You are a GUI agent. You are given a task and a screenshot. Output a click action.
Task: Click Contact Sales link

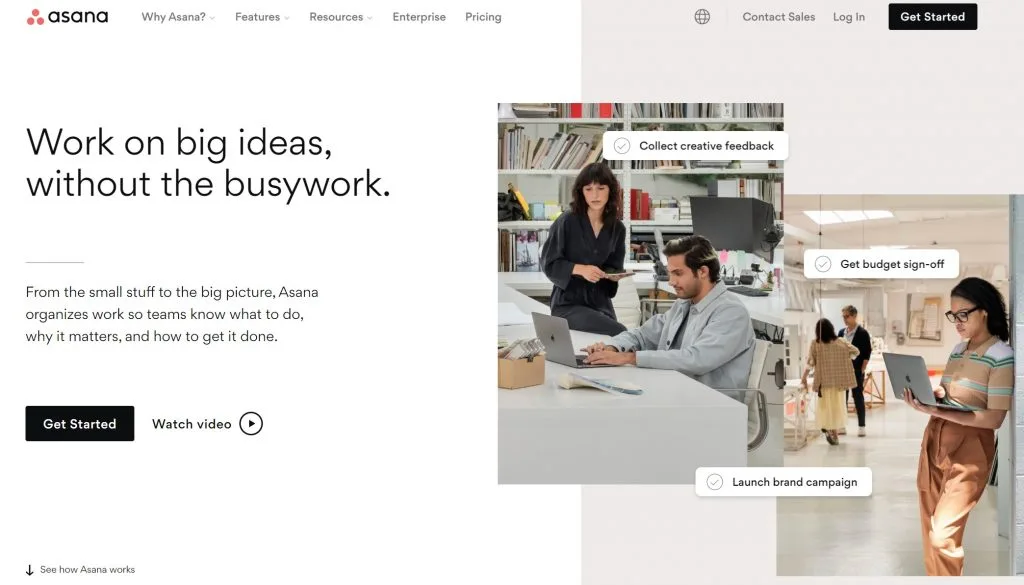(778, 17)
